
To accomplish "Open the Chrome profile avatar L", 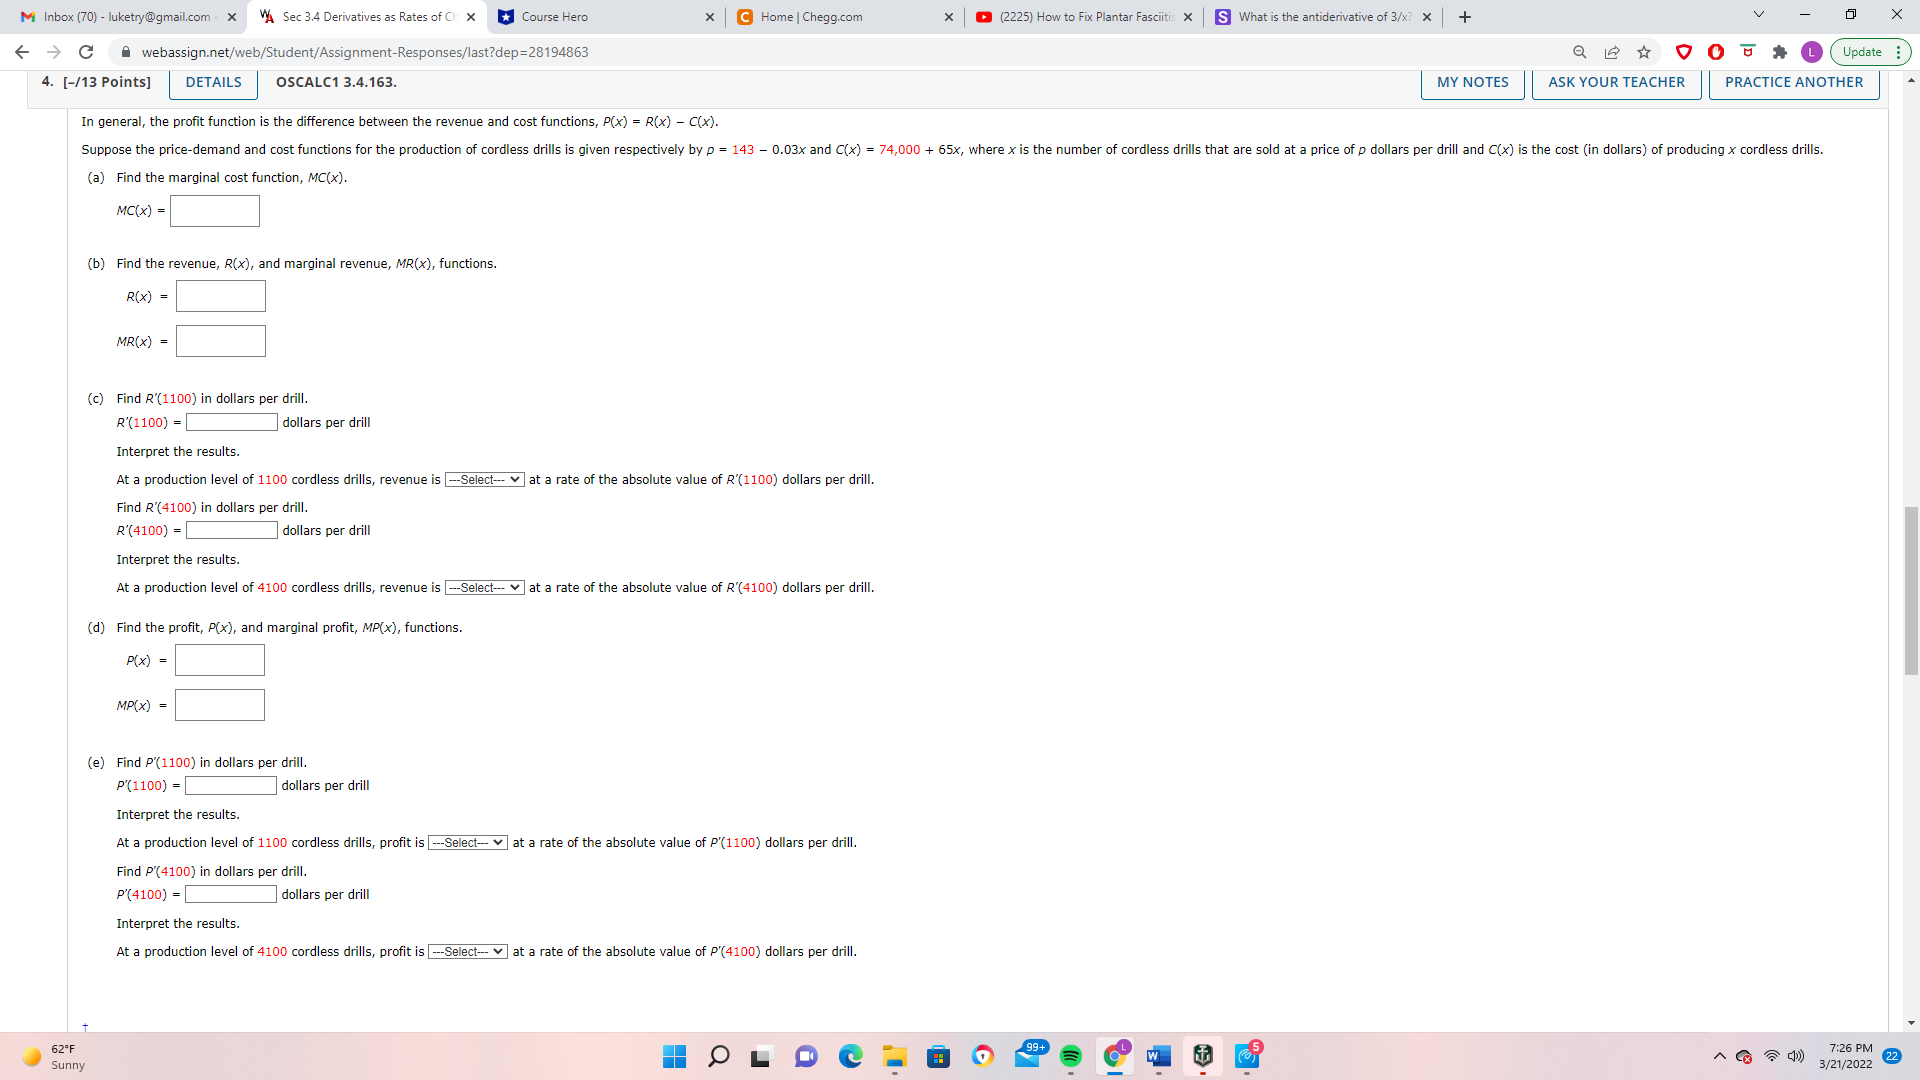I will [x=1811, y=52].
